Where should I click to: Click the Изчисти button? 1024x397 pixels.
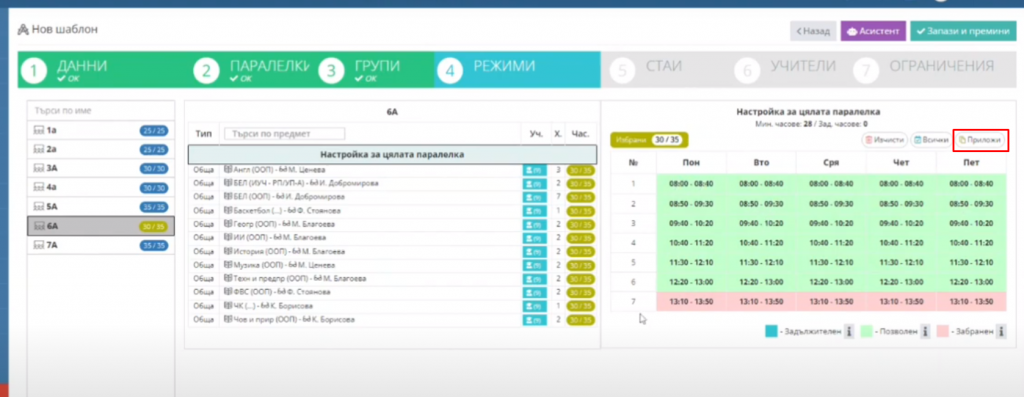(885, 140)
